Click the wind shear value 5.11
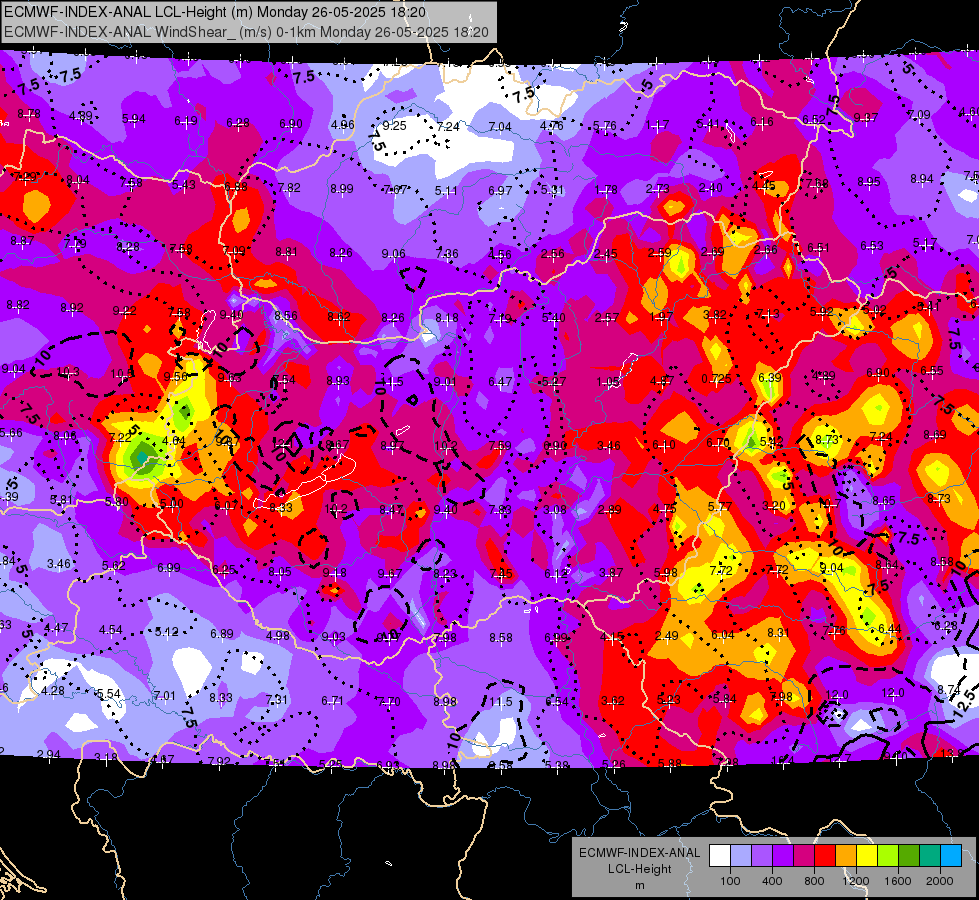Viewport: 979px width, 900px height. coord(446,190)
